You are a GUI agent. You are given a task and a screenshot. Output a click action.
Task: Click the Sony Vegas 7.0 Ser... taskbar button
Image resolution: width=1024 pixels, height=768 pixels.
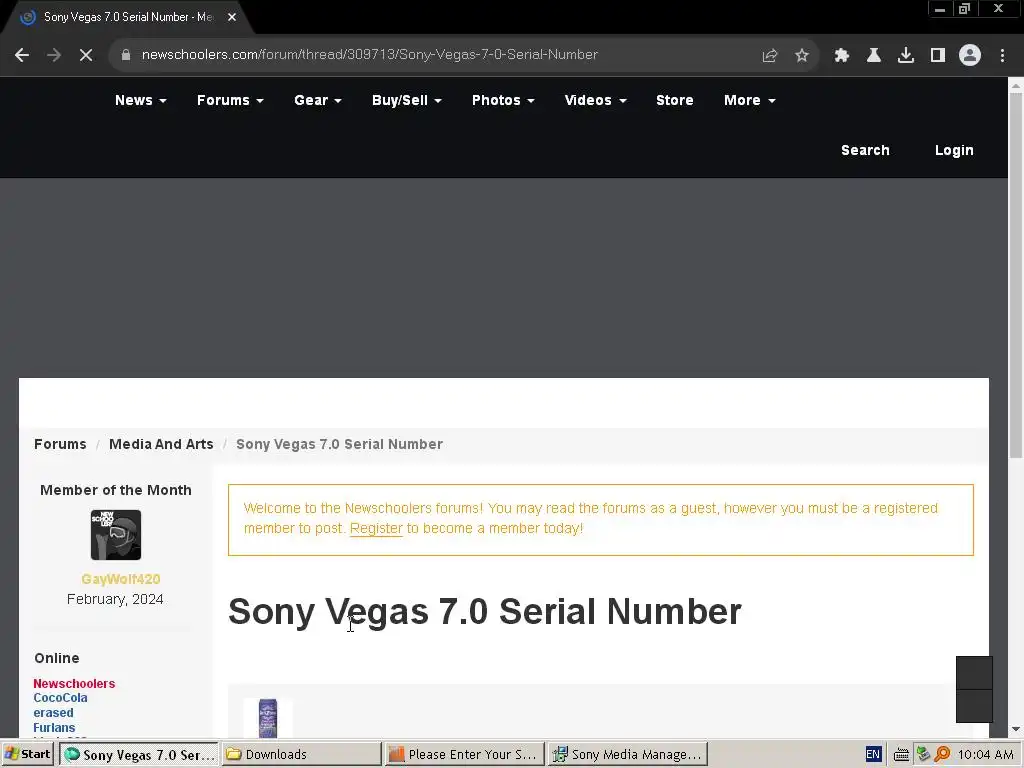[139, 754]
